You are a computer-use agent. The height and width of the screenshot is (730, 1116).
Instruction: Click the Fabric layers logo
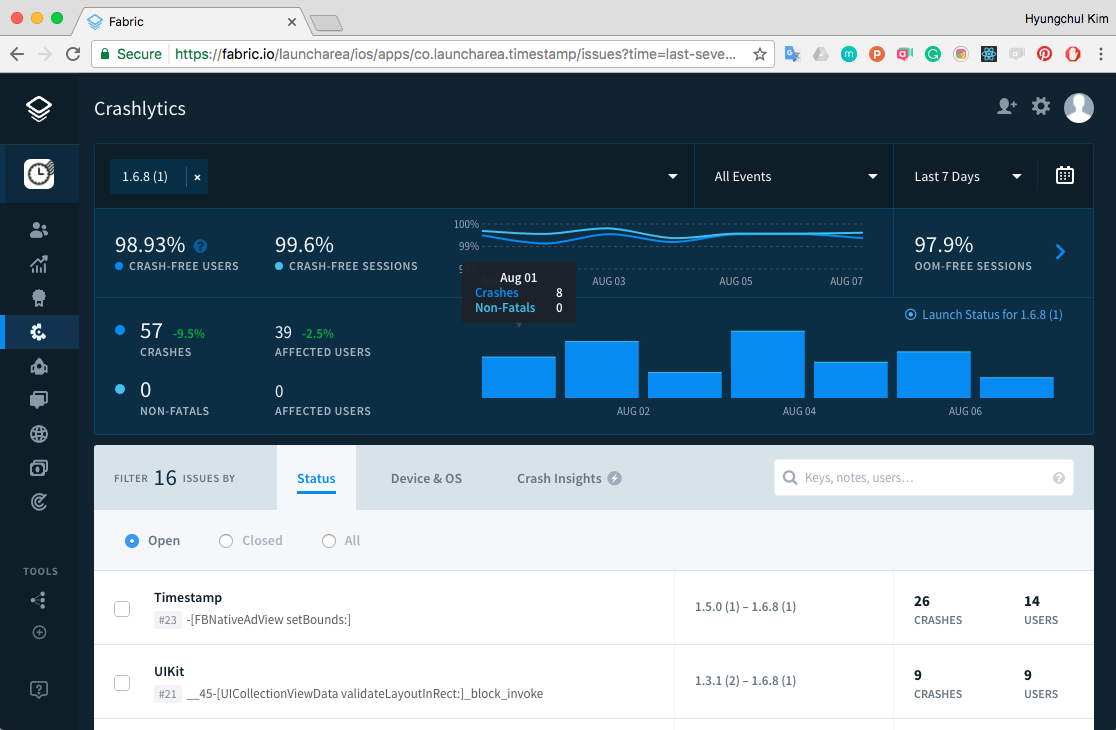tap(38, 109)
